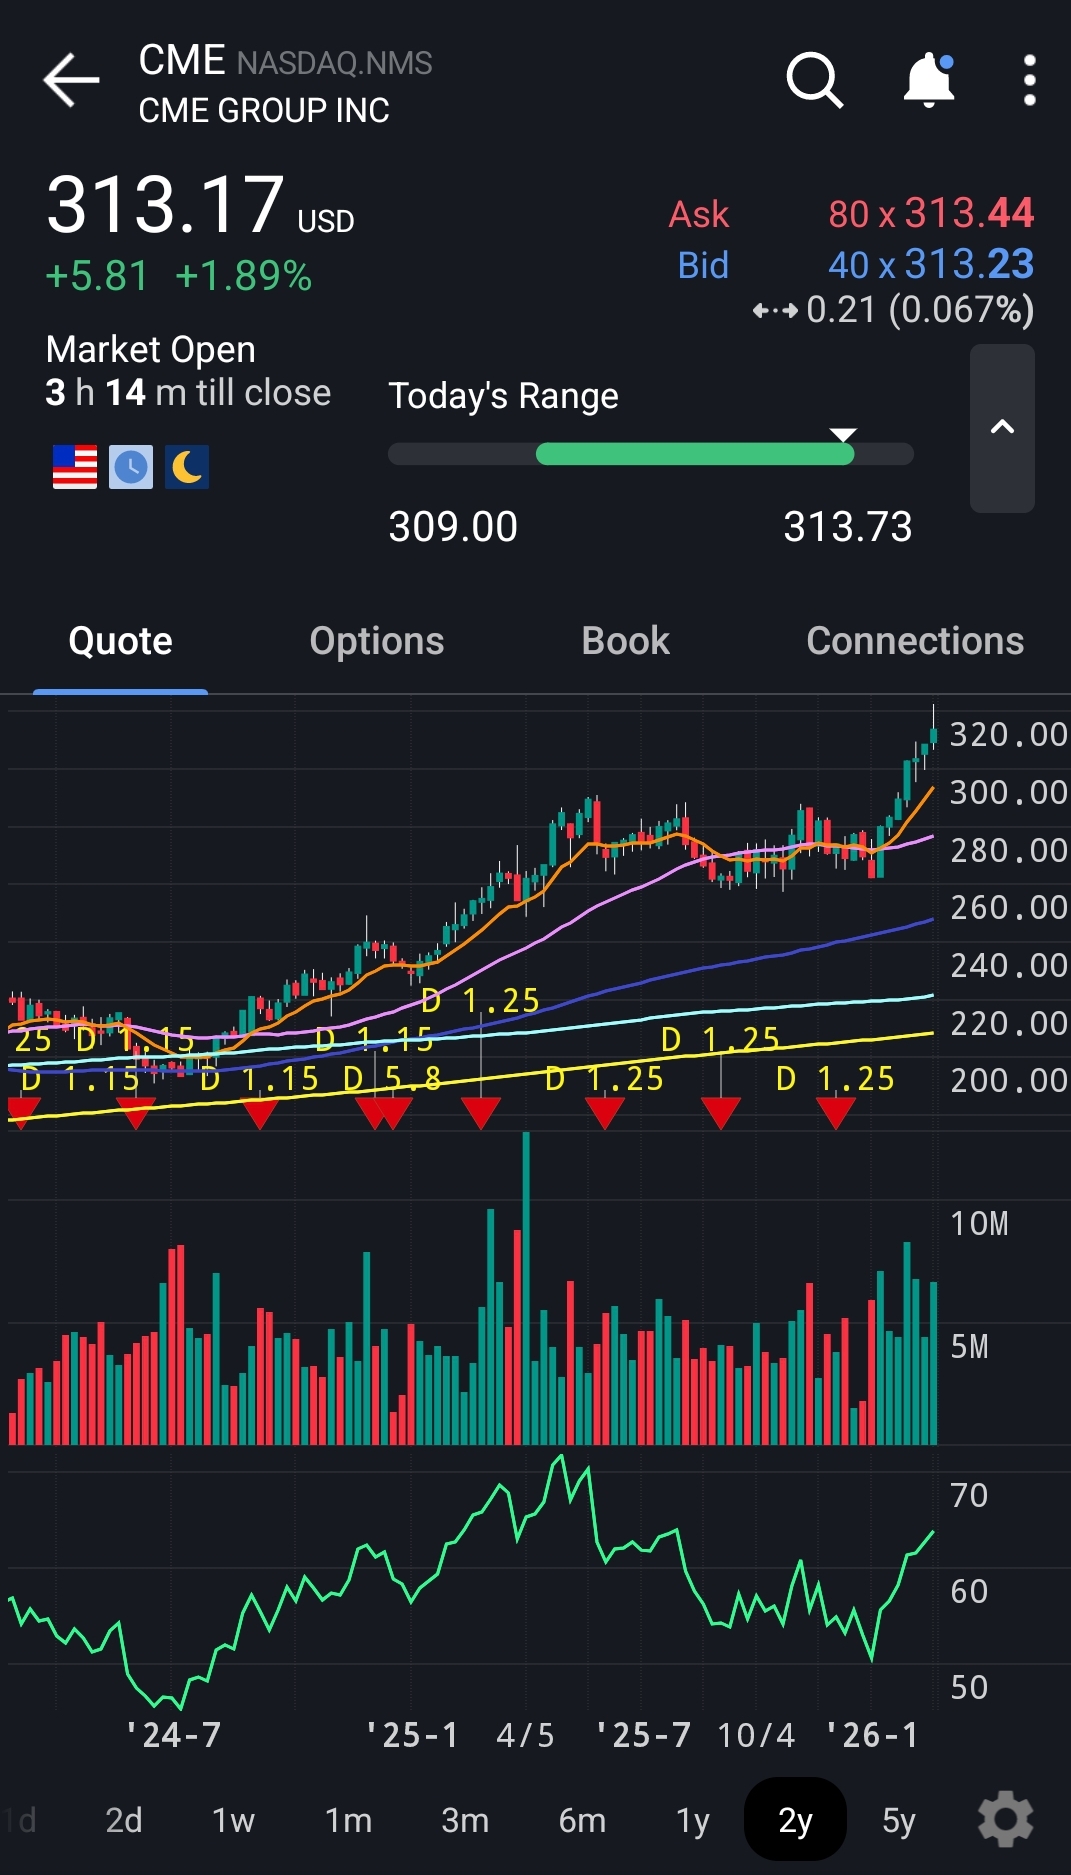Open the search magnifier icon

[x=815, y=80]
